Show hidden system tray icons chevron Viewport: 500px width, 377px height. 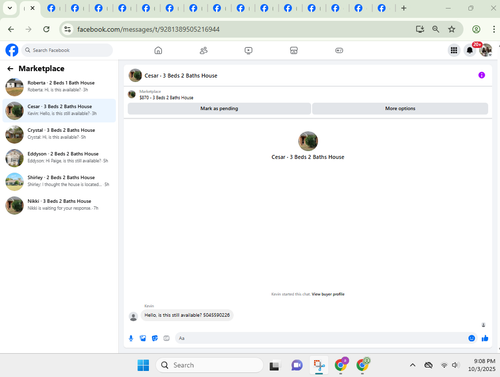[x=413, y=365]
